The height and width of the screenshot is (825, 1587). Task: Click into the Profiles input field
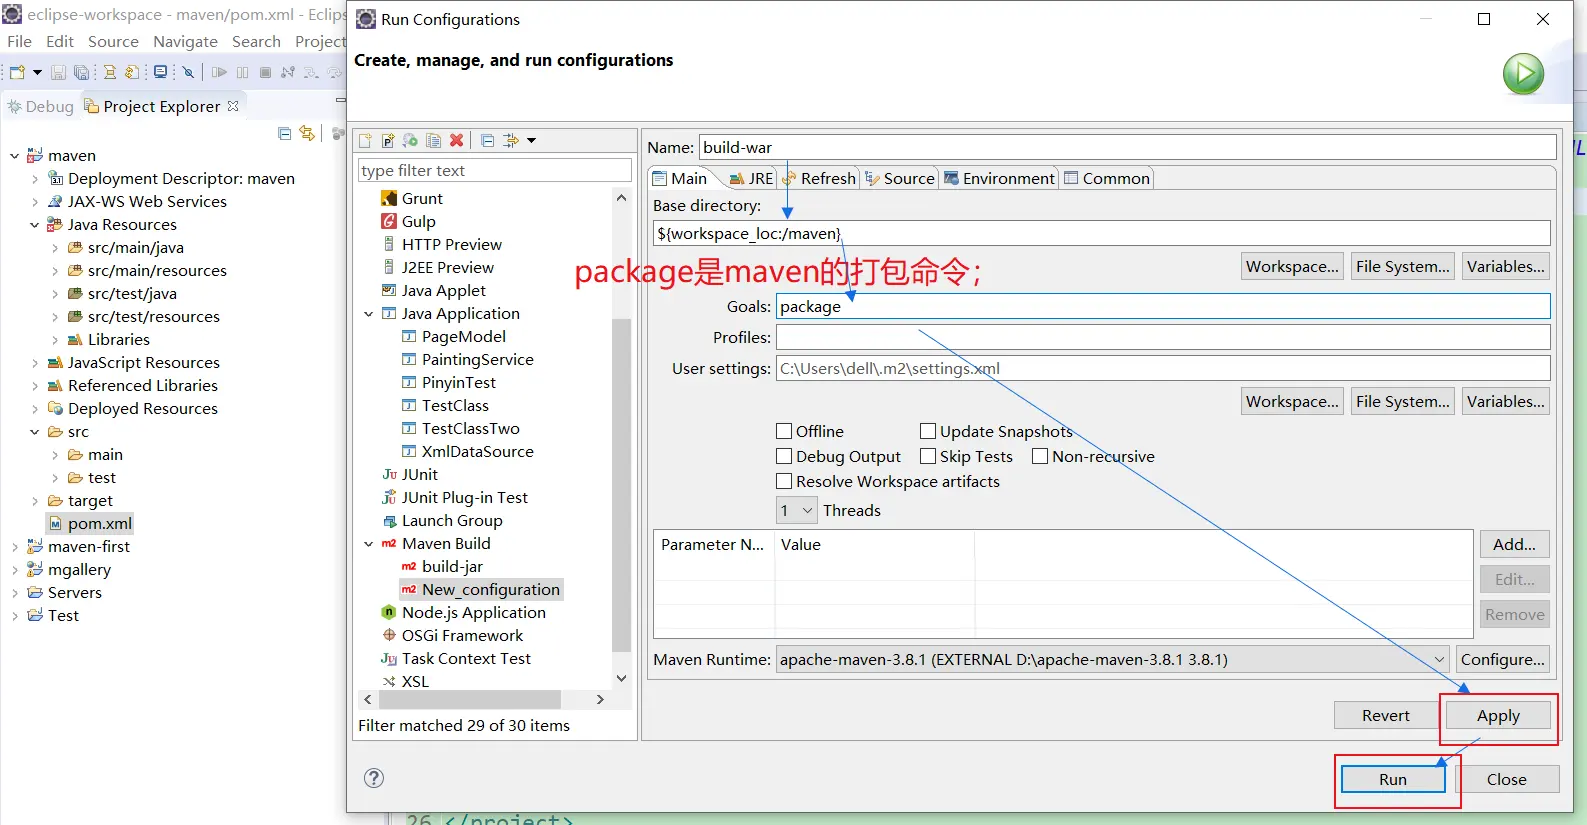coord(1162,338)
